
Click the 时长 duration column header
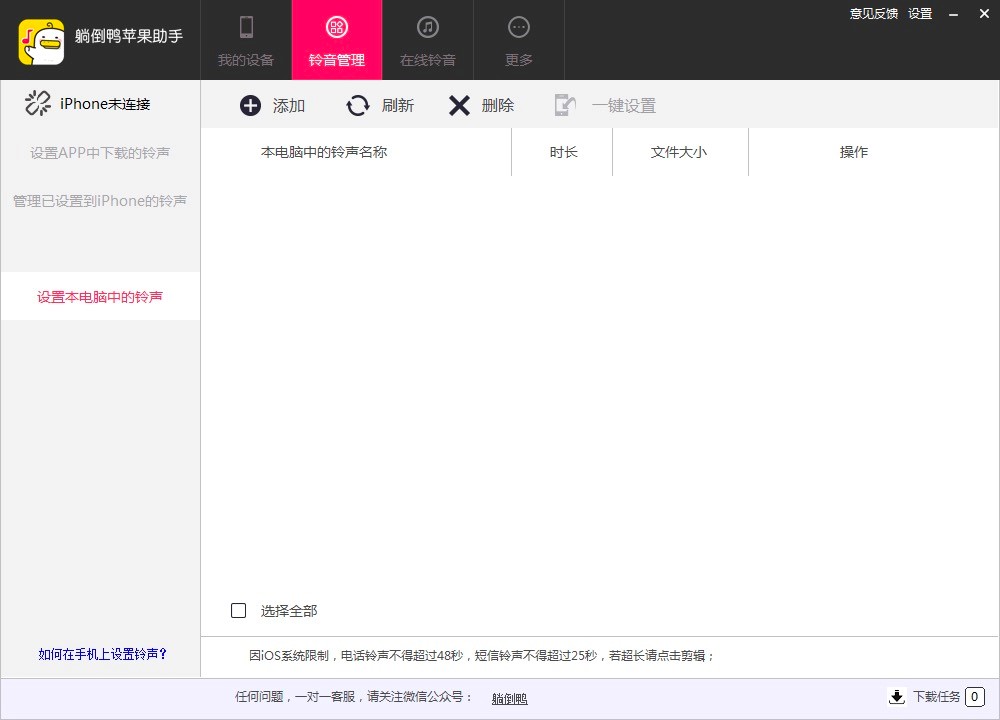563,152
